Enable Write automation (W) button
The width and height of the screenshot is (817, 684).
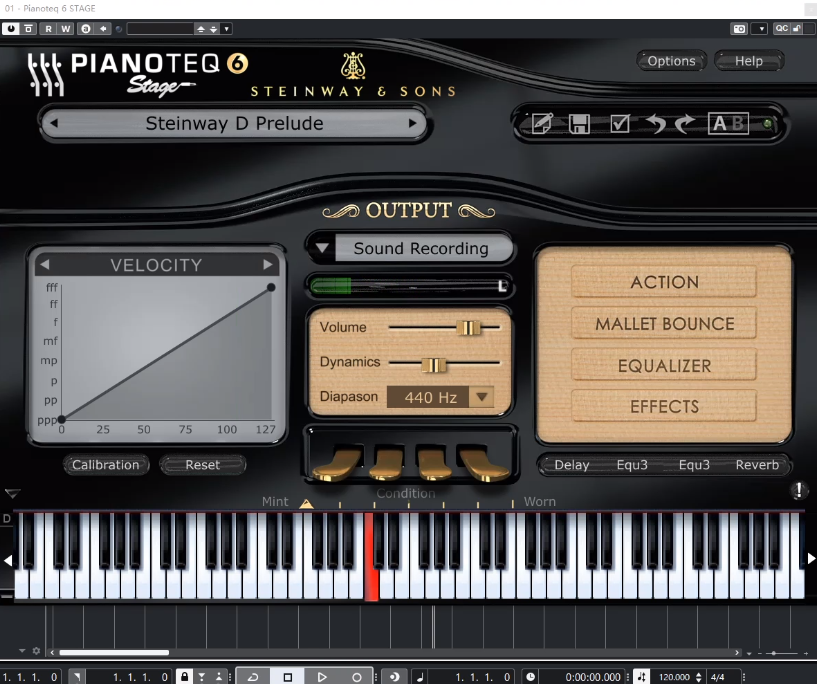[65, 29]
